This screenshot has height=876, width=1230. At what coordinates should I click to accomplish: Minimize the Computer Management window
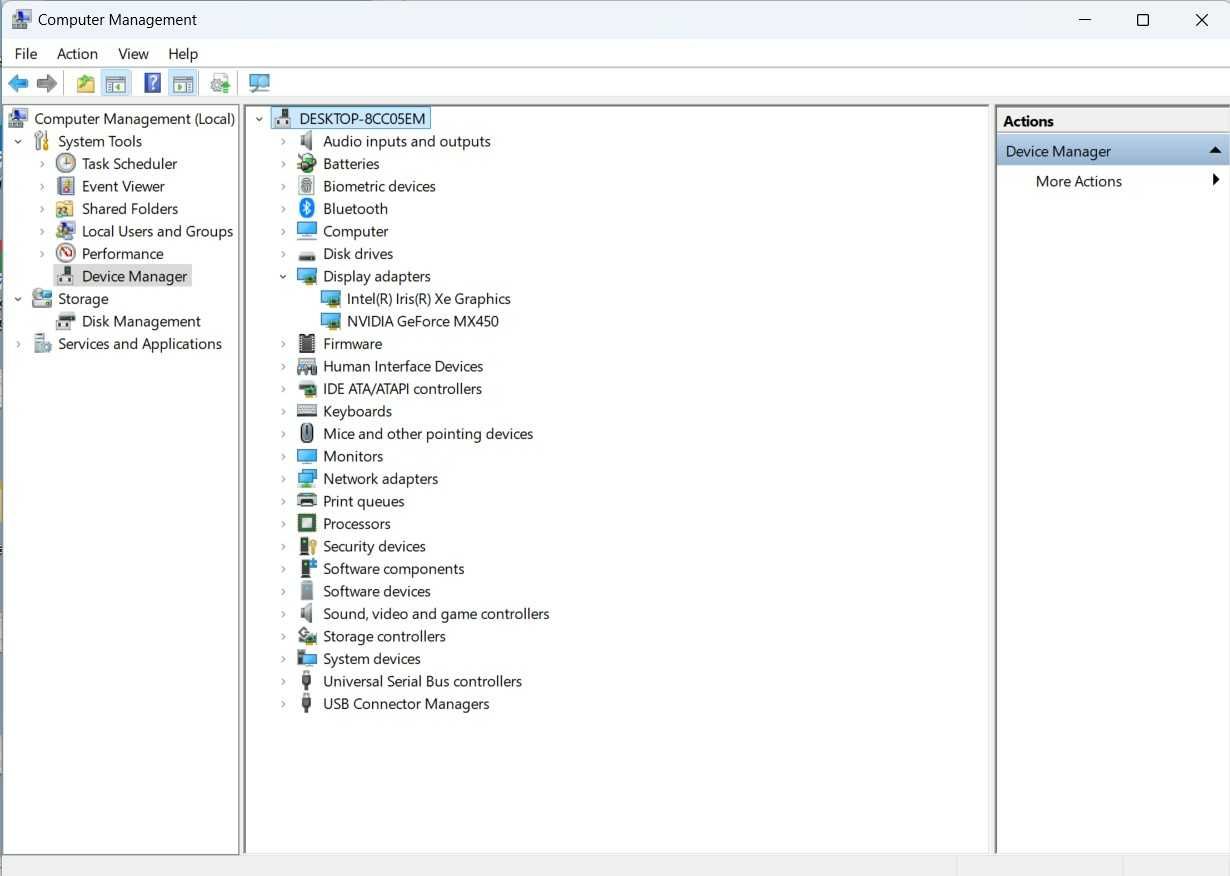[x=1084, y=20]
